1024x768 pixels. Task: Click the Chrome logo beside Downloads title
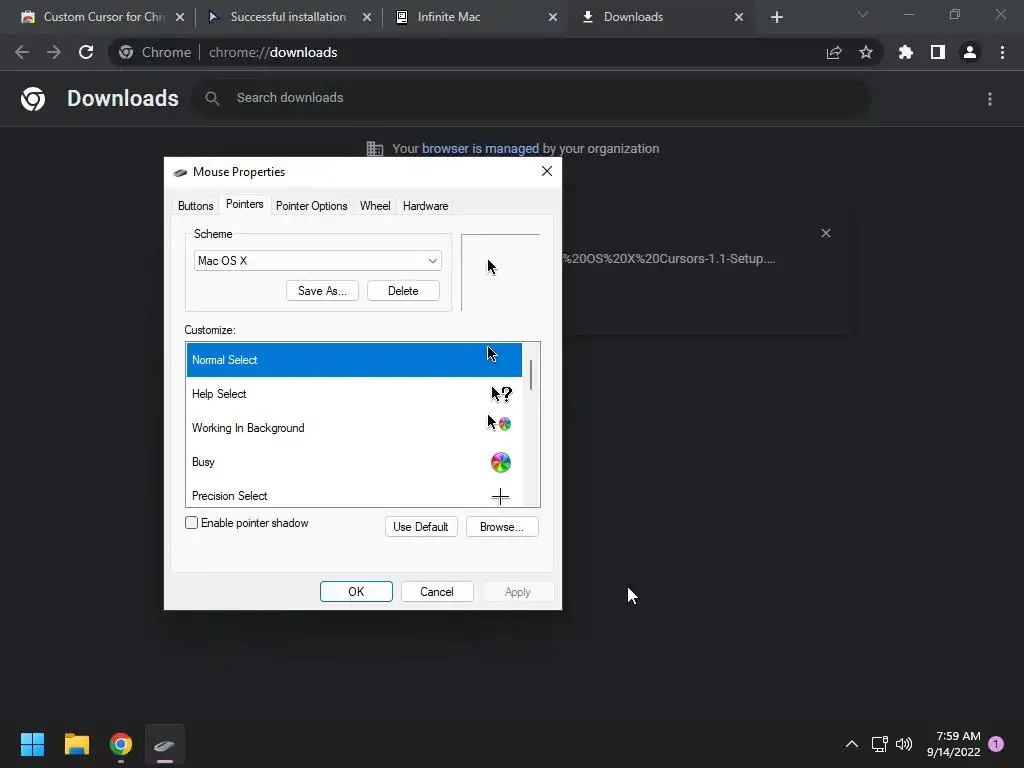coord(33,99)
